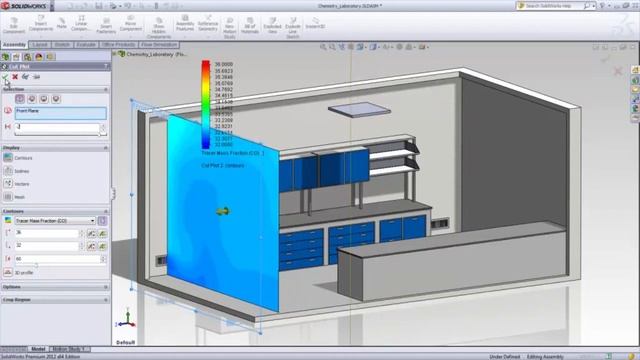Screen dimensions: 640x360
Task: Switch to the Layout ribbon tab
Action: [40, 45]
